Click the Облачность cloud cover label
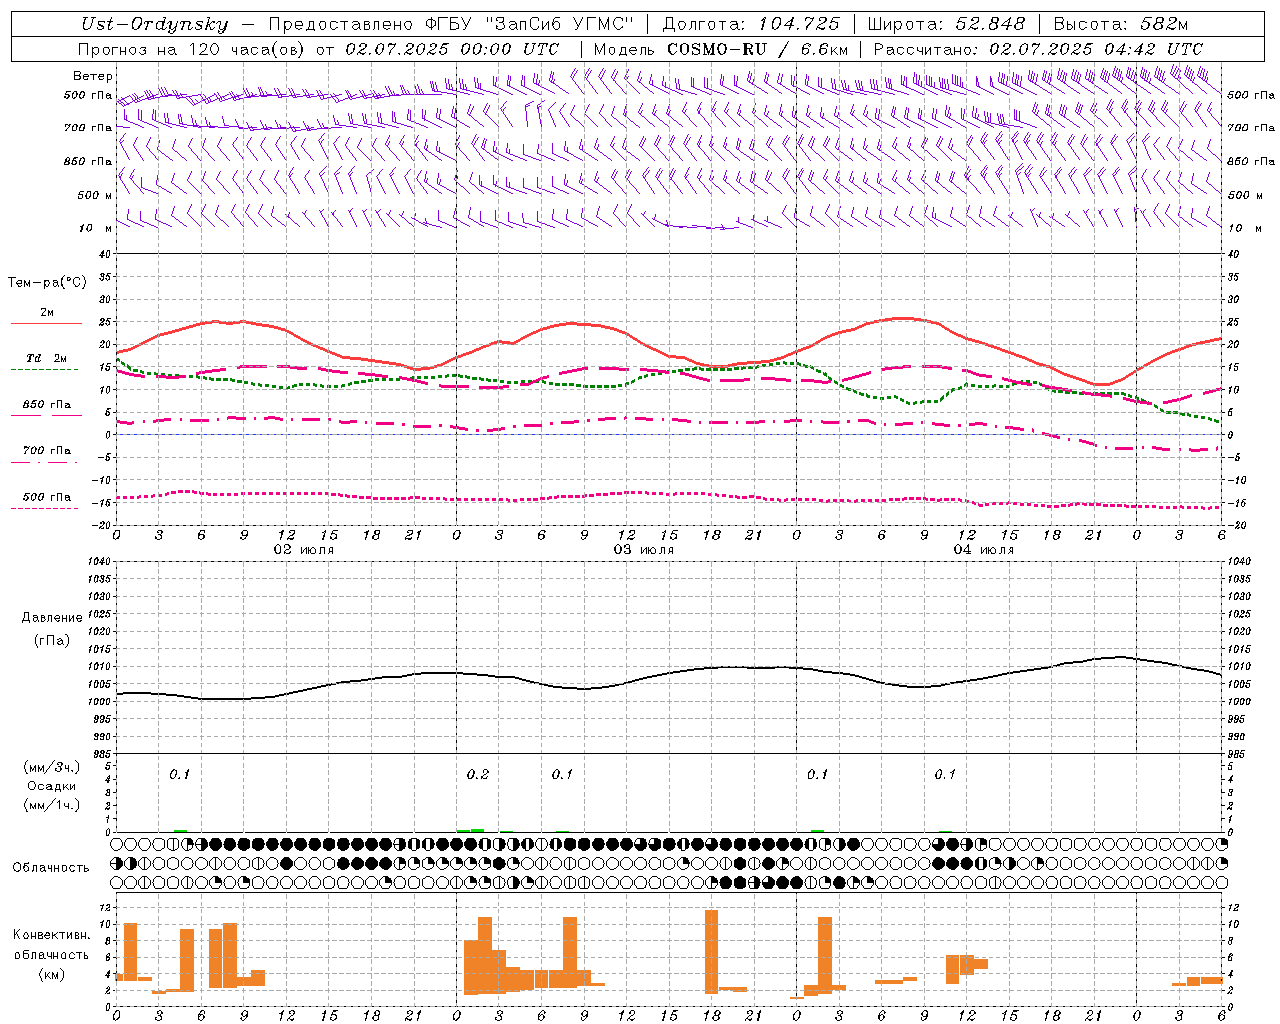 [x=51, y=868]
